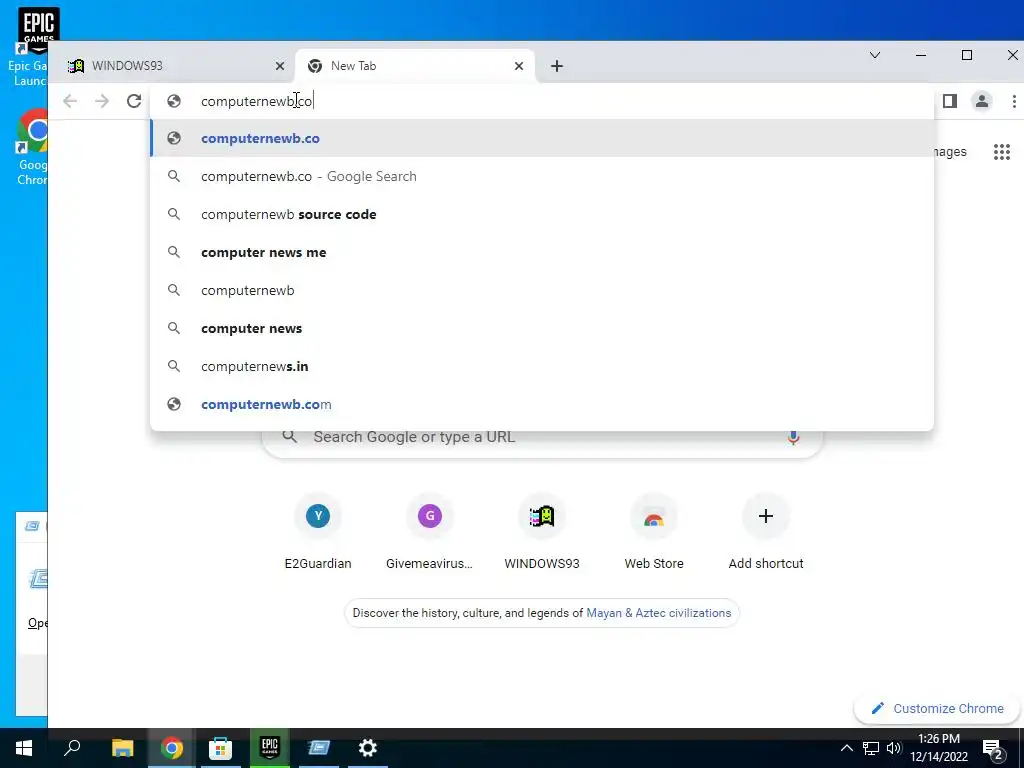Select the computernewb.co URL suggestion

tap(542, 138)
